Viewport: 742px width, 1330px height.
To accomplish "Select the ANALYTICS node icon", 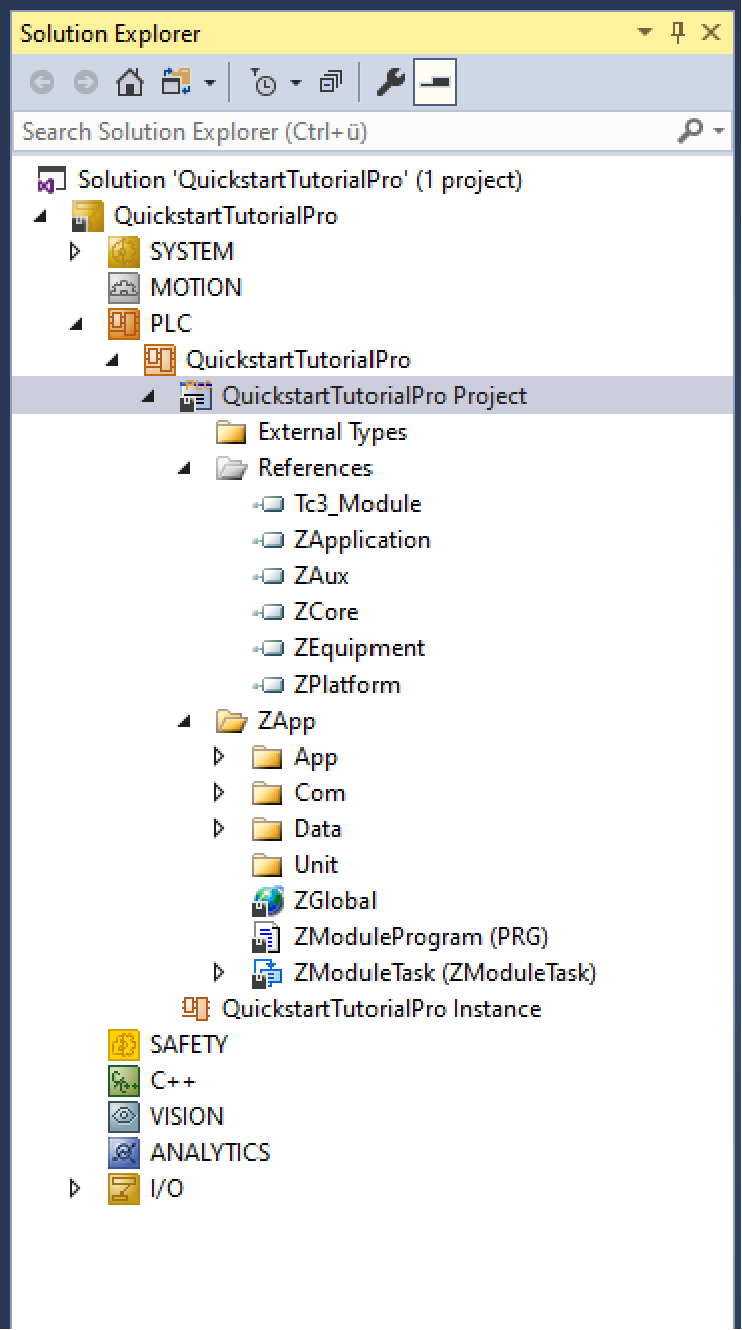I will point(124,1153).
